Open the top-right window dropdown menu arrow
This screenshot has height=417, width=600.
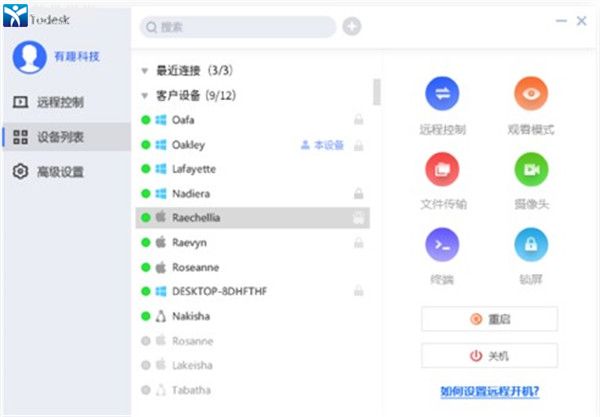click(x=531, y=19)
